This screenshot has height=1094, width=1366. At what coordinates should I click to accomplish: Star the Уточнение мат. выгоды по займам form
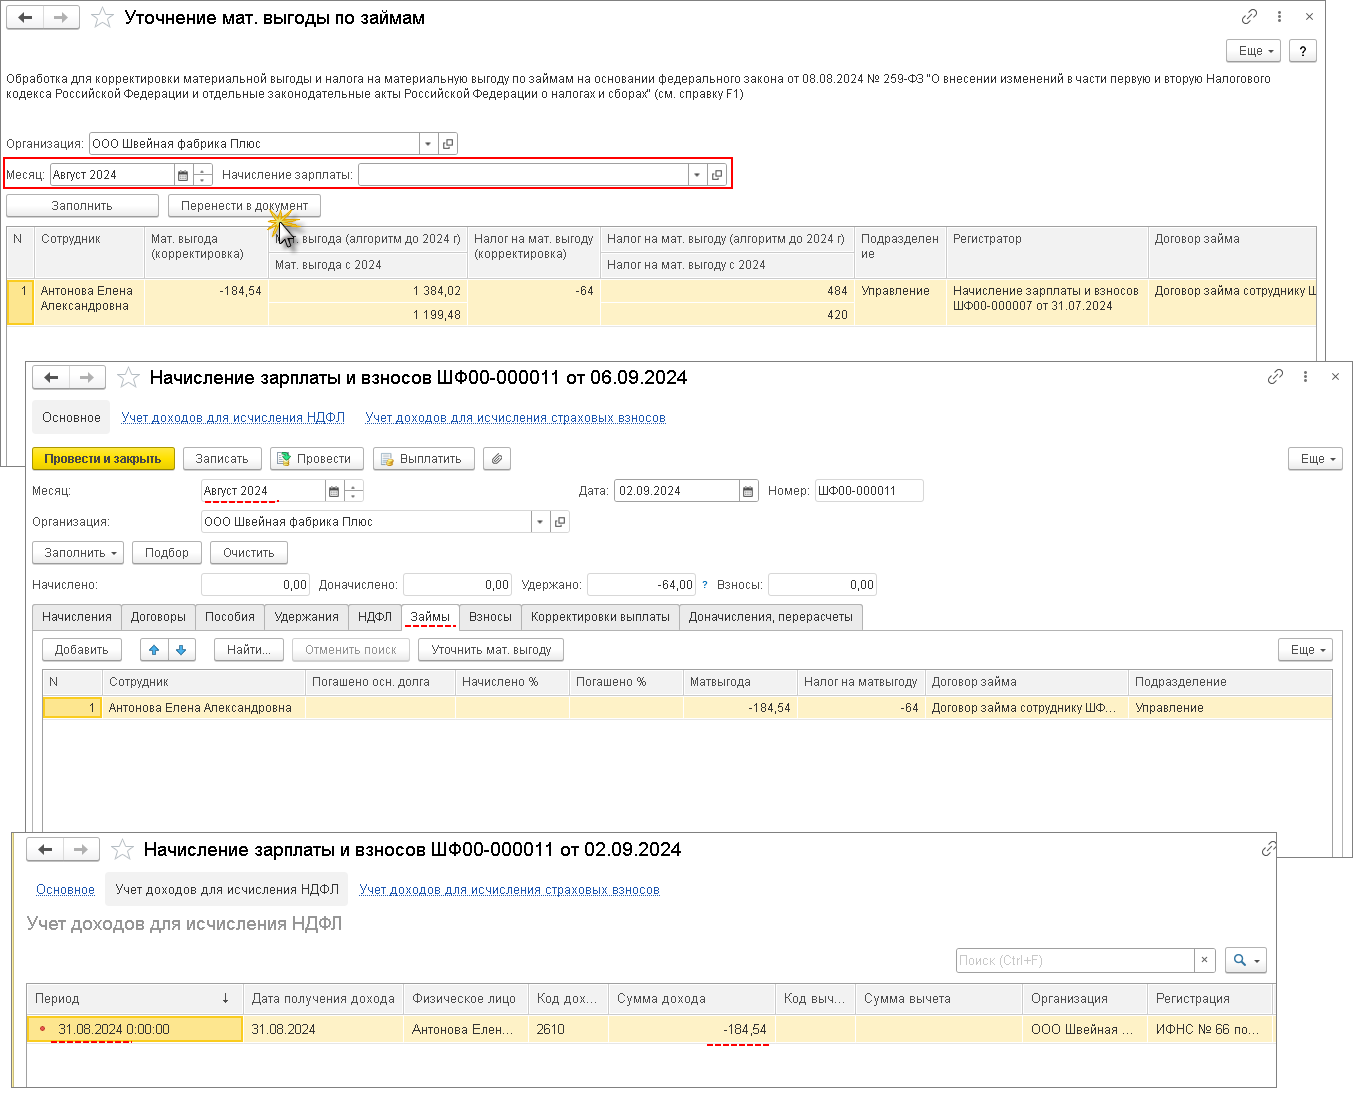click(x=102, y=18)
